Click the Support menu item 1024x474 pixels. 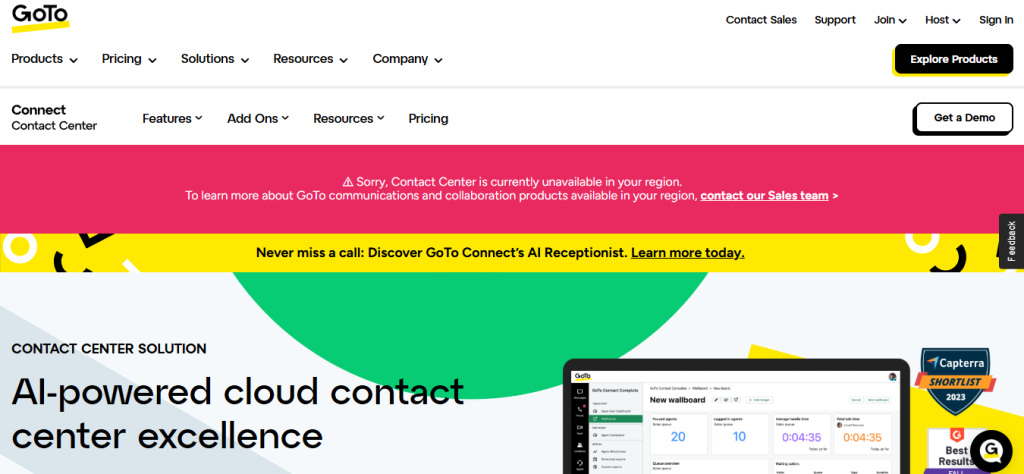click(834, 20)
